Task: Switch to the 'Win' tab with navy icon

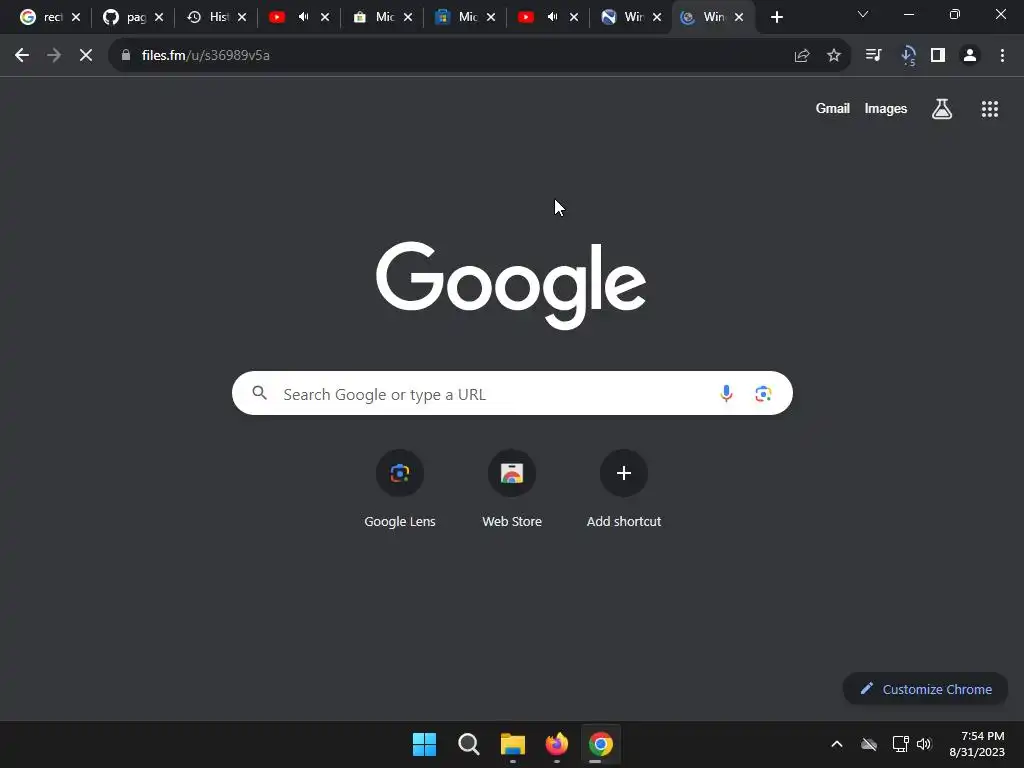Action: click(x=622, y=17)
